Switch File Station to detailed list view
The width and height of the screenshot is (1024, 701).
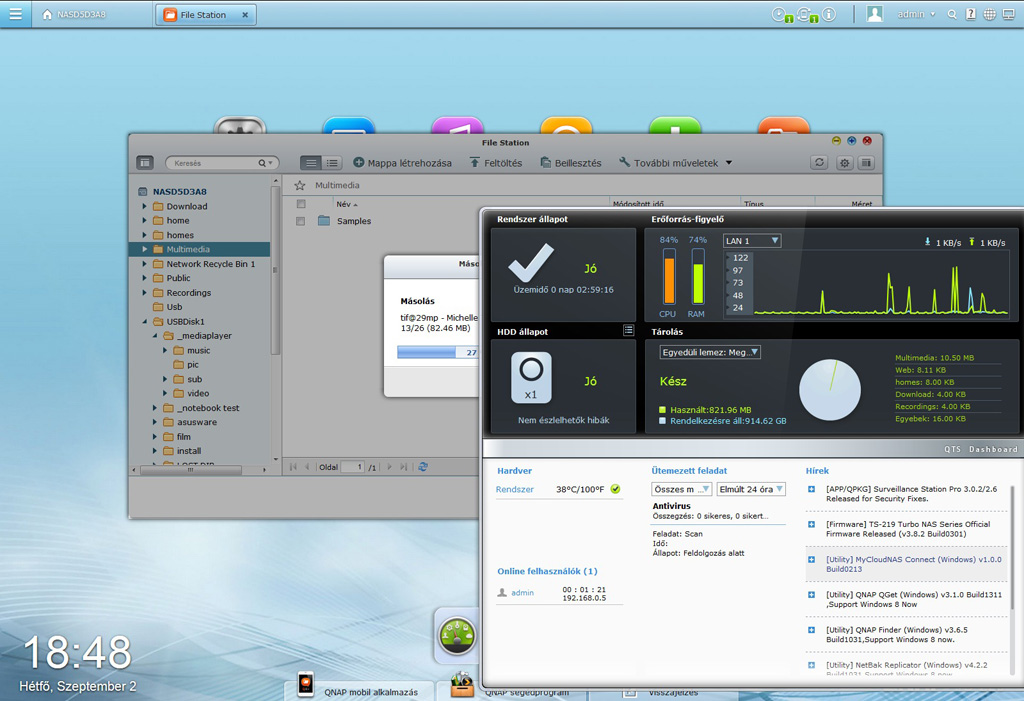coord(332,163)
